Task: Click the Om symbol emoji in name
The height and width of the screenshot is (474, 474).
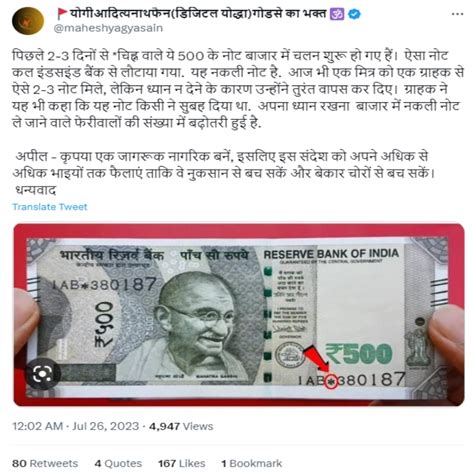Action: pyautogui.click(x=337, y=14)
